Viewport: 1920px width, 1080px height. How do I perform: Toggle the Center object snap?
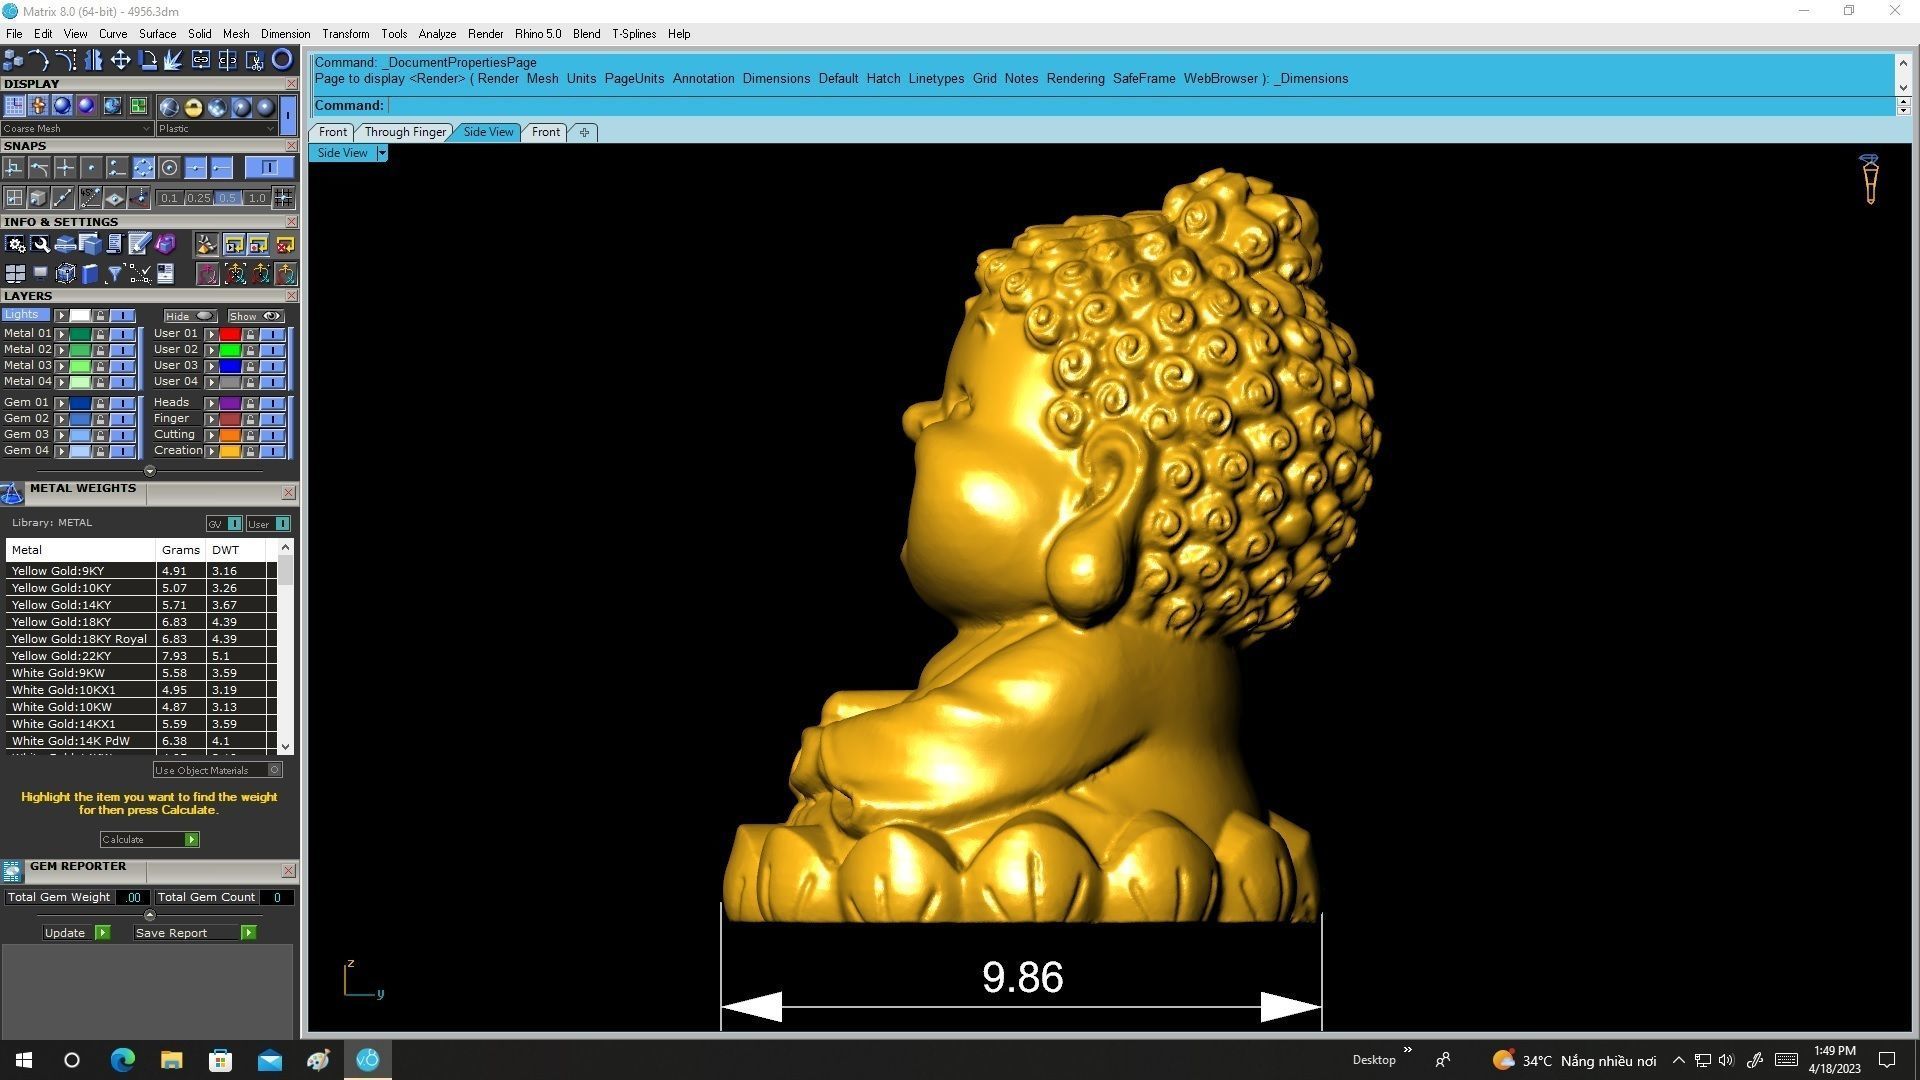point(169,167)
